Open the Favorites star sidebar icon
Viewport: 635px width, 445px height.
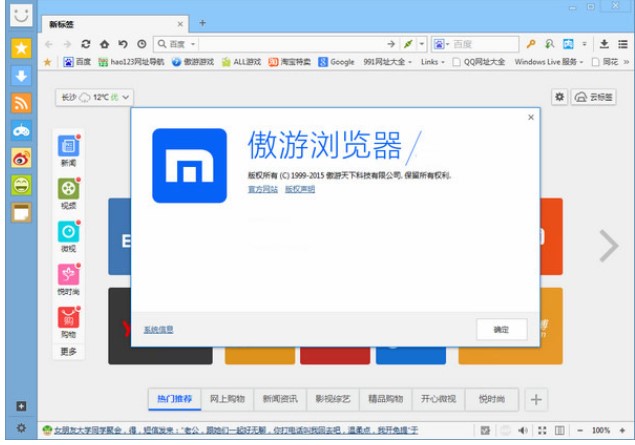click(x=21, y=49)
